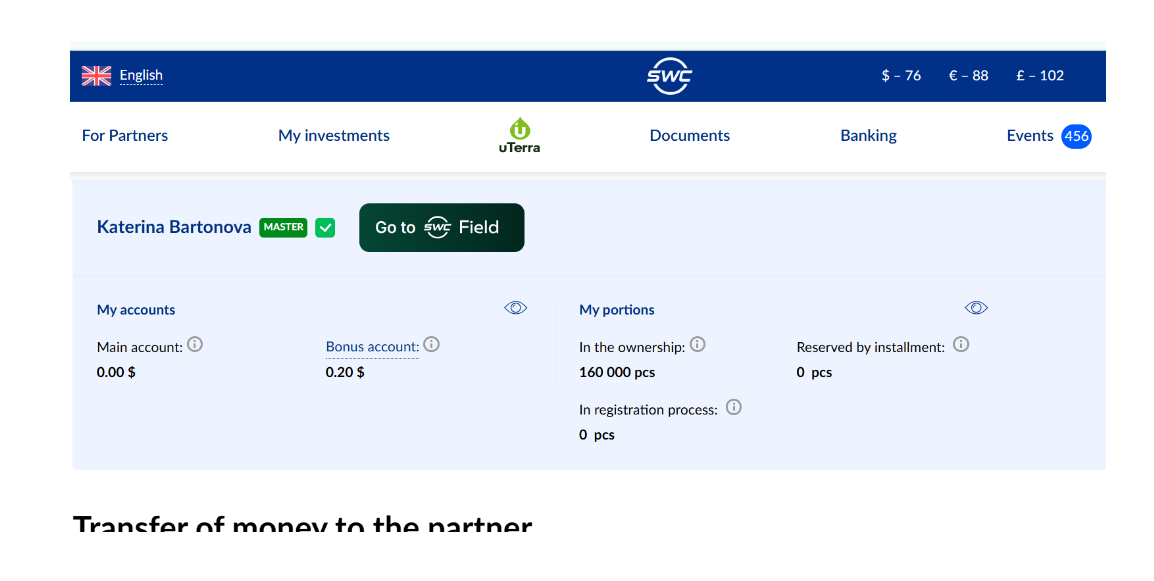Image resolution: width=1154 pixels, height=581 pixels.
Task: Click the Katerina Bartonova profile name
Action: coord(174,227)
